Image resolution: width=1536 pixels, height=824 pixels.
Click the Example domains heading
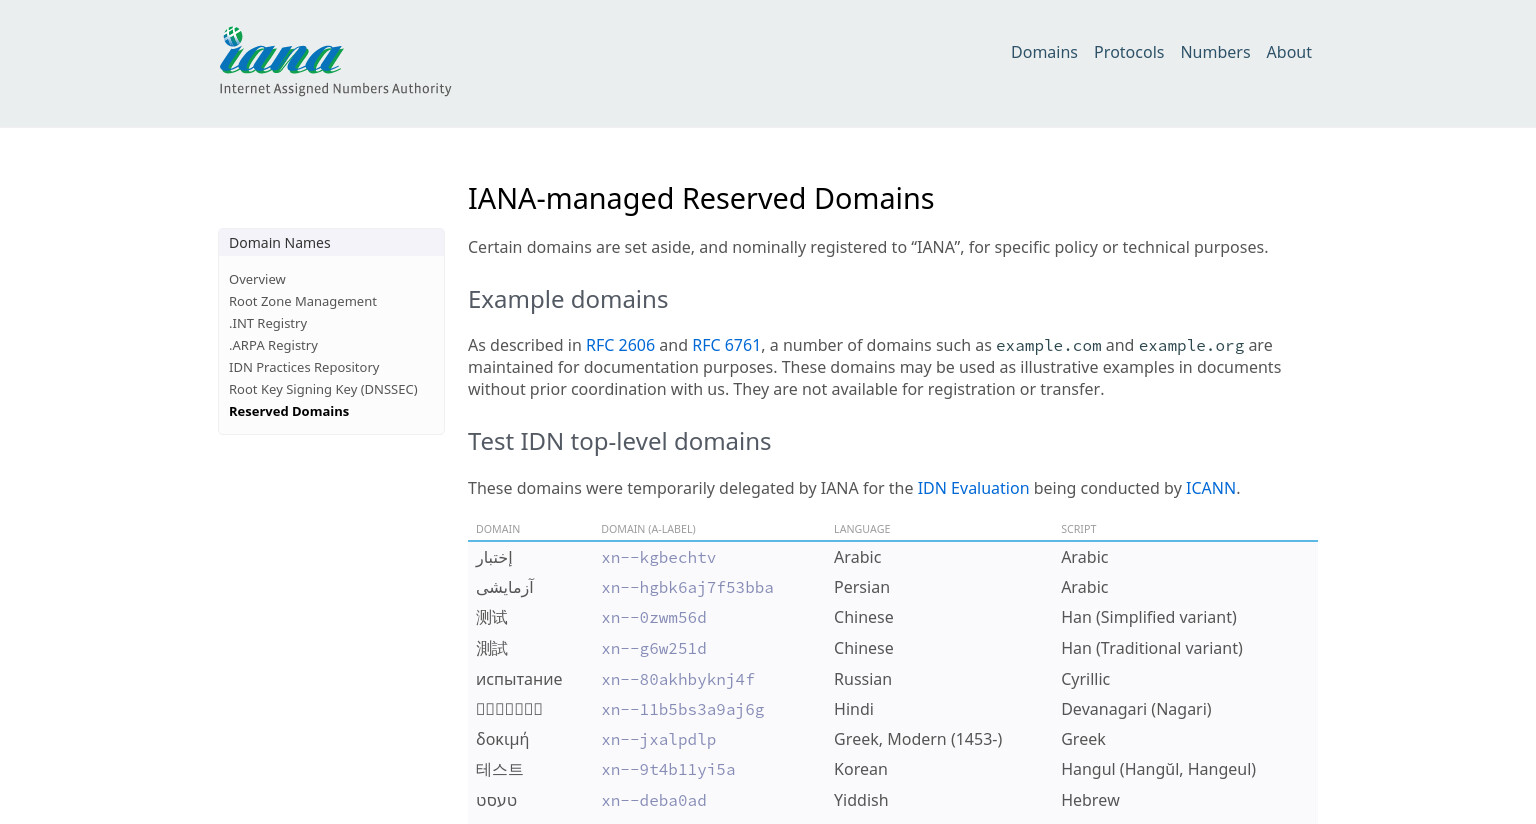(568, 299)
